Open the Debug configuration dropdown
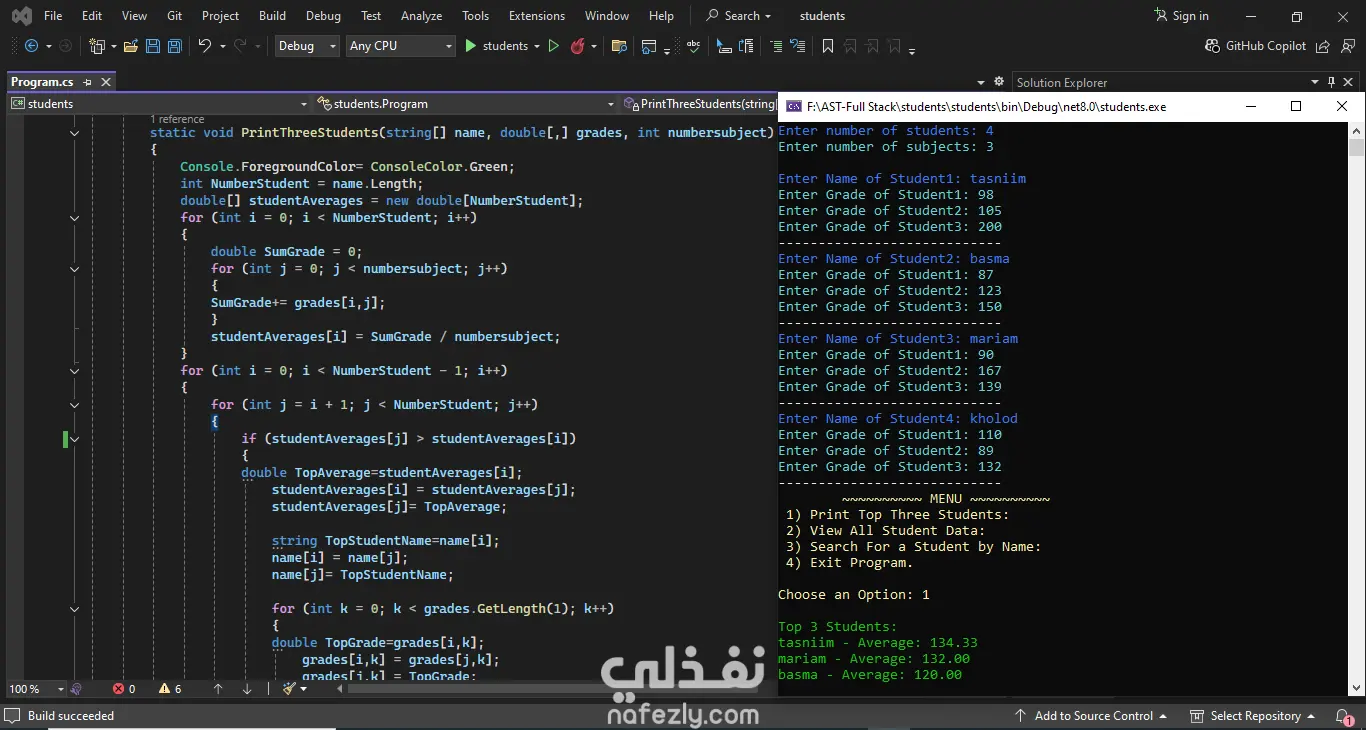This screenshot has width=1366, height=730. point(307,46)
